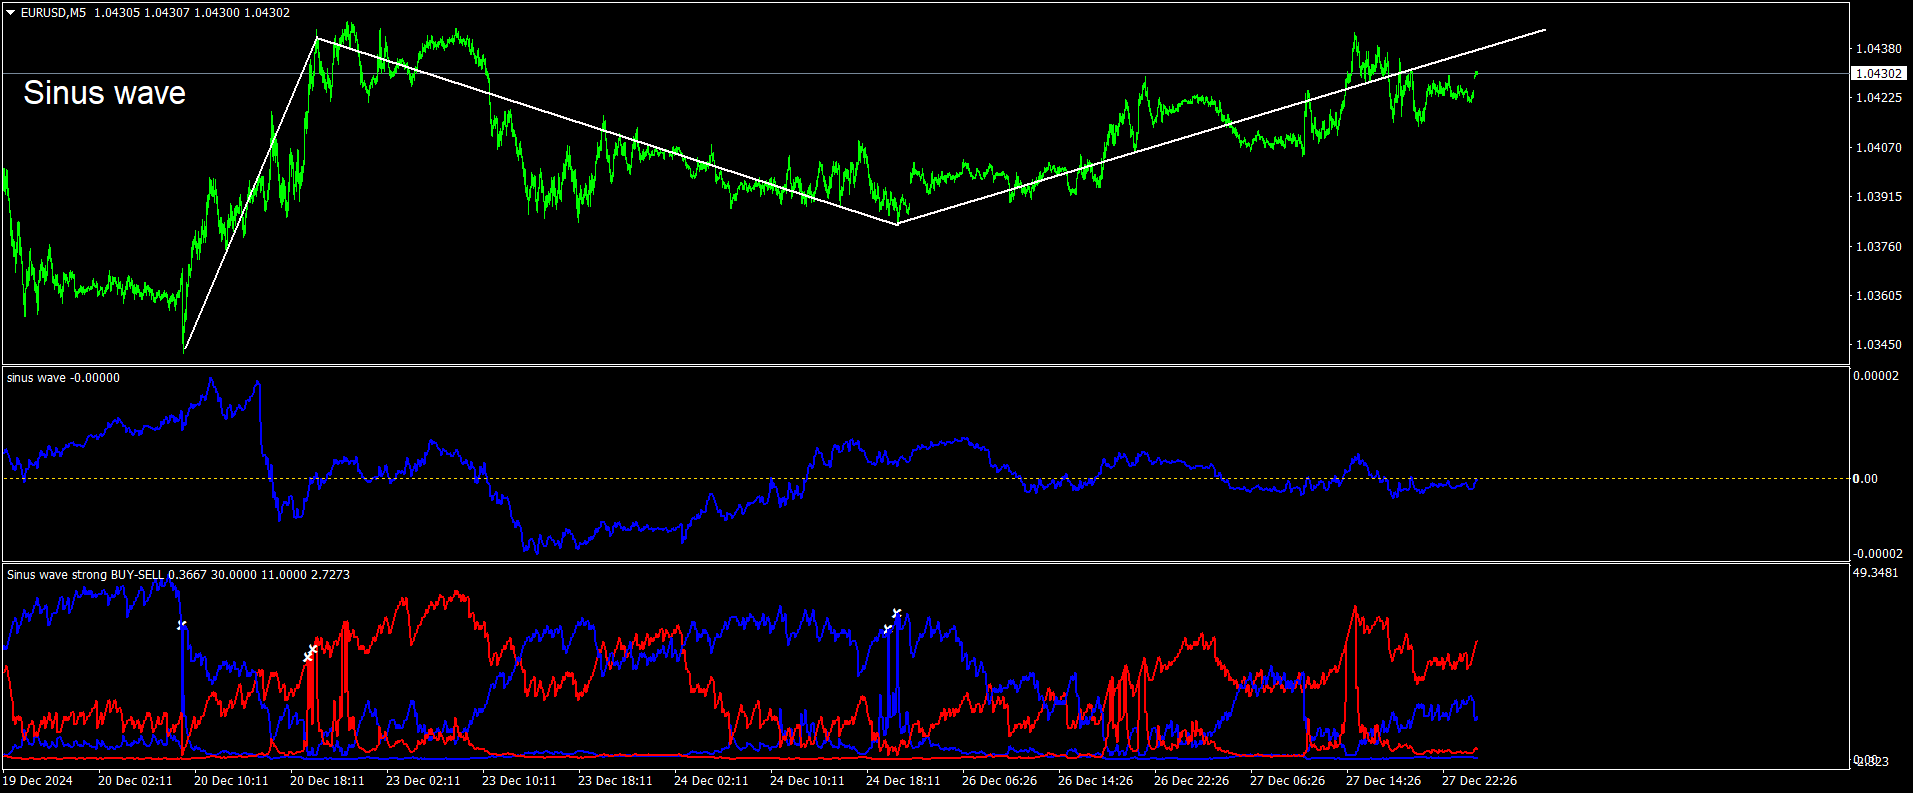Click the 23 Dec 02:11 time label

pyautogui.click(x=423, y=781)
